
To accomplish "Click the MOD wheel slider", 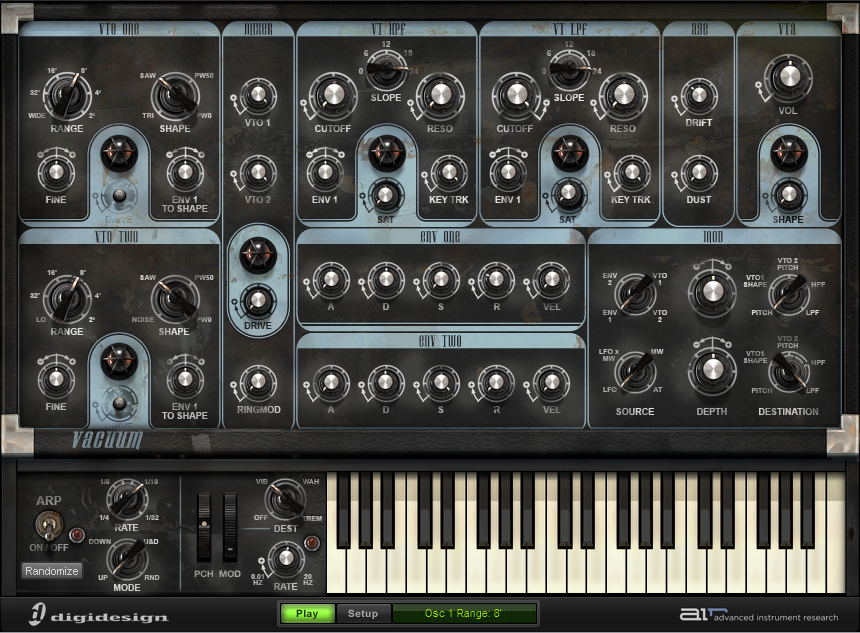I will (230, 528).
